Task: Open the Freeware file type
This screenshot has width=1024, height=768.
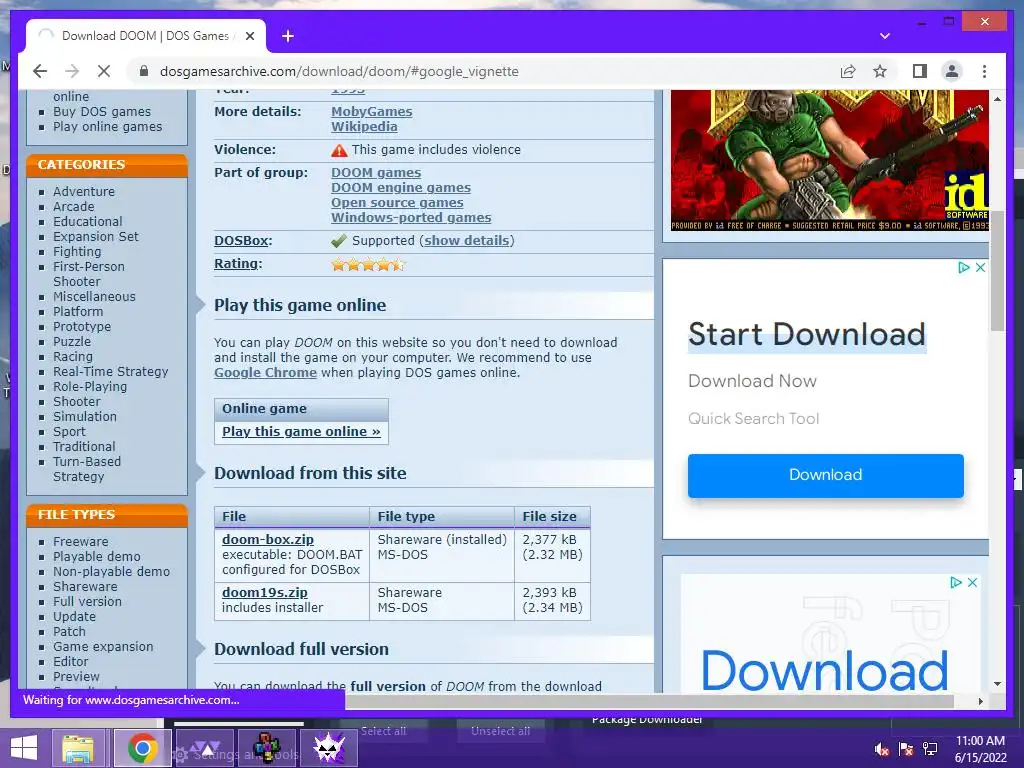Action: pyautogui.click(x=80, y=541)
